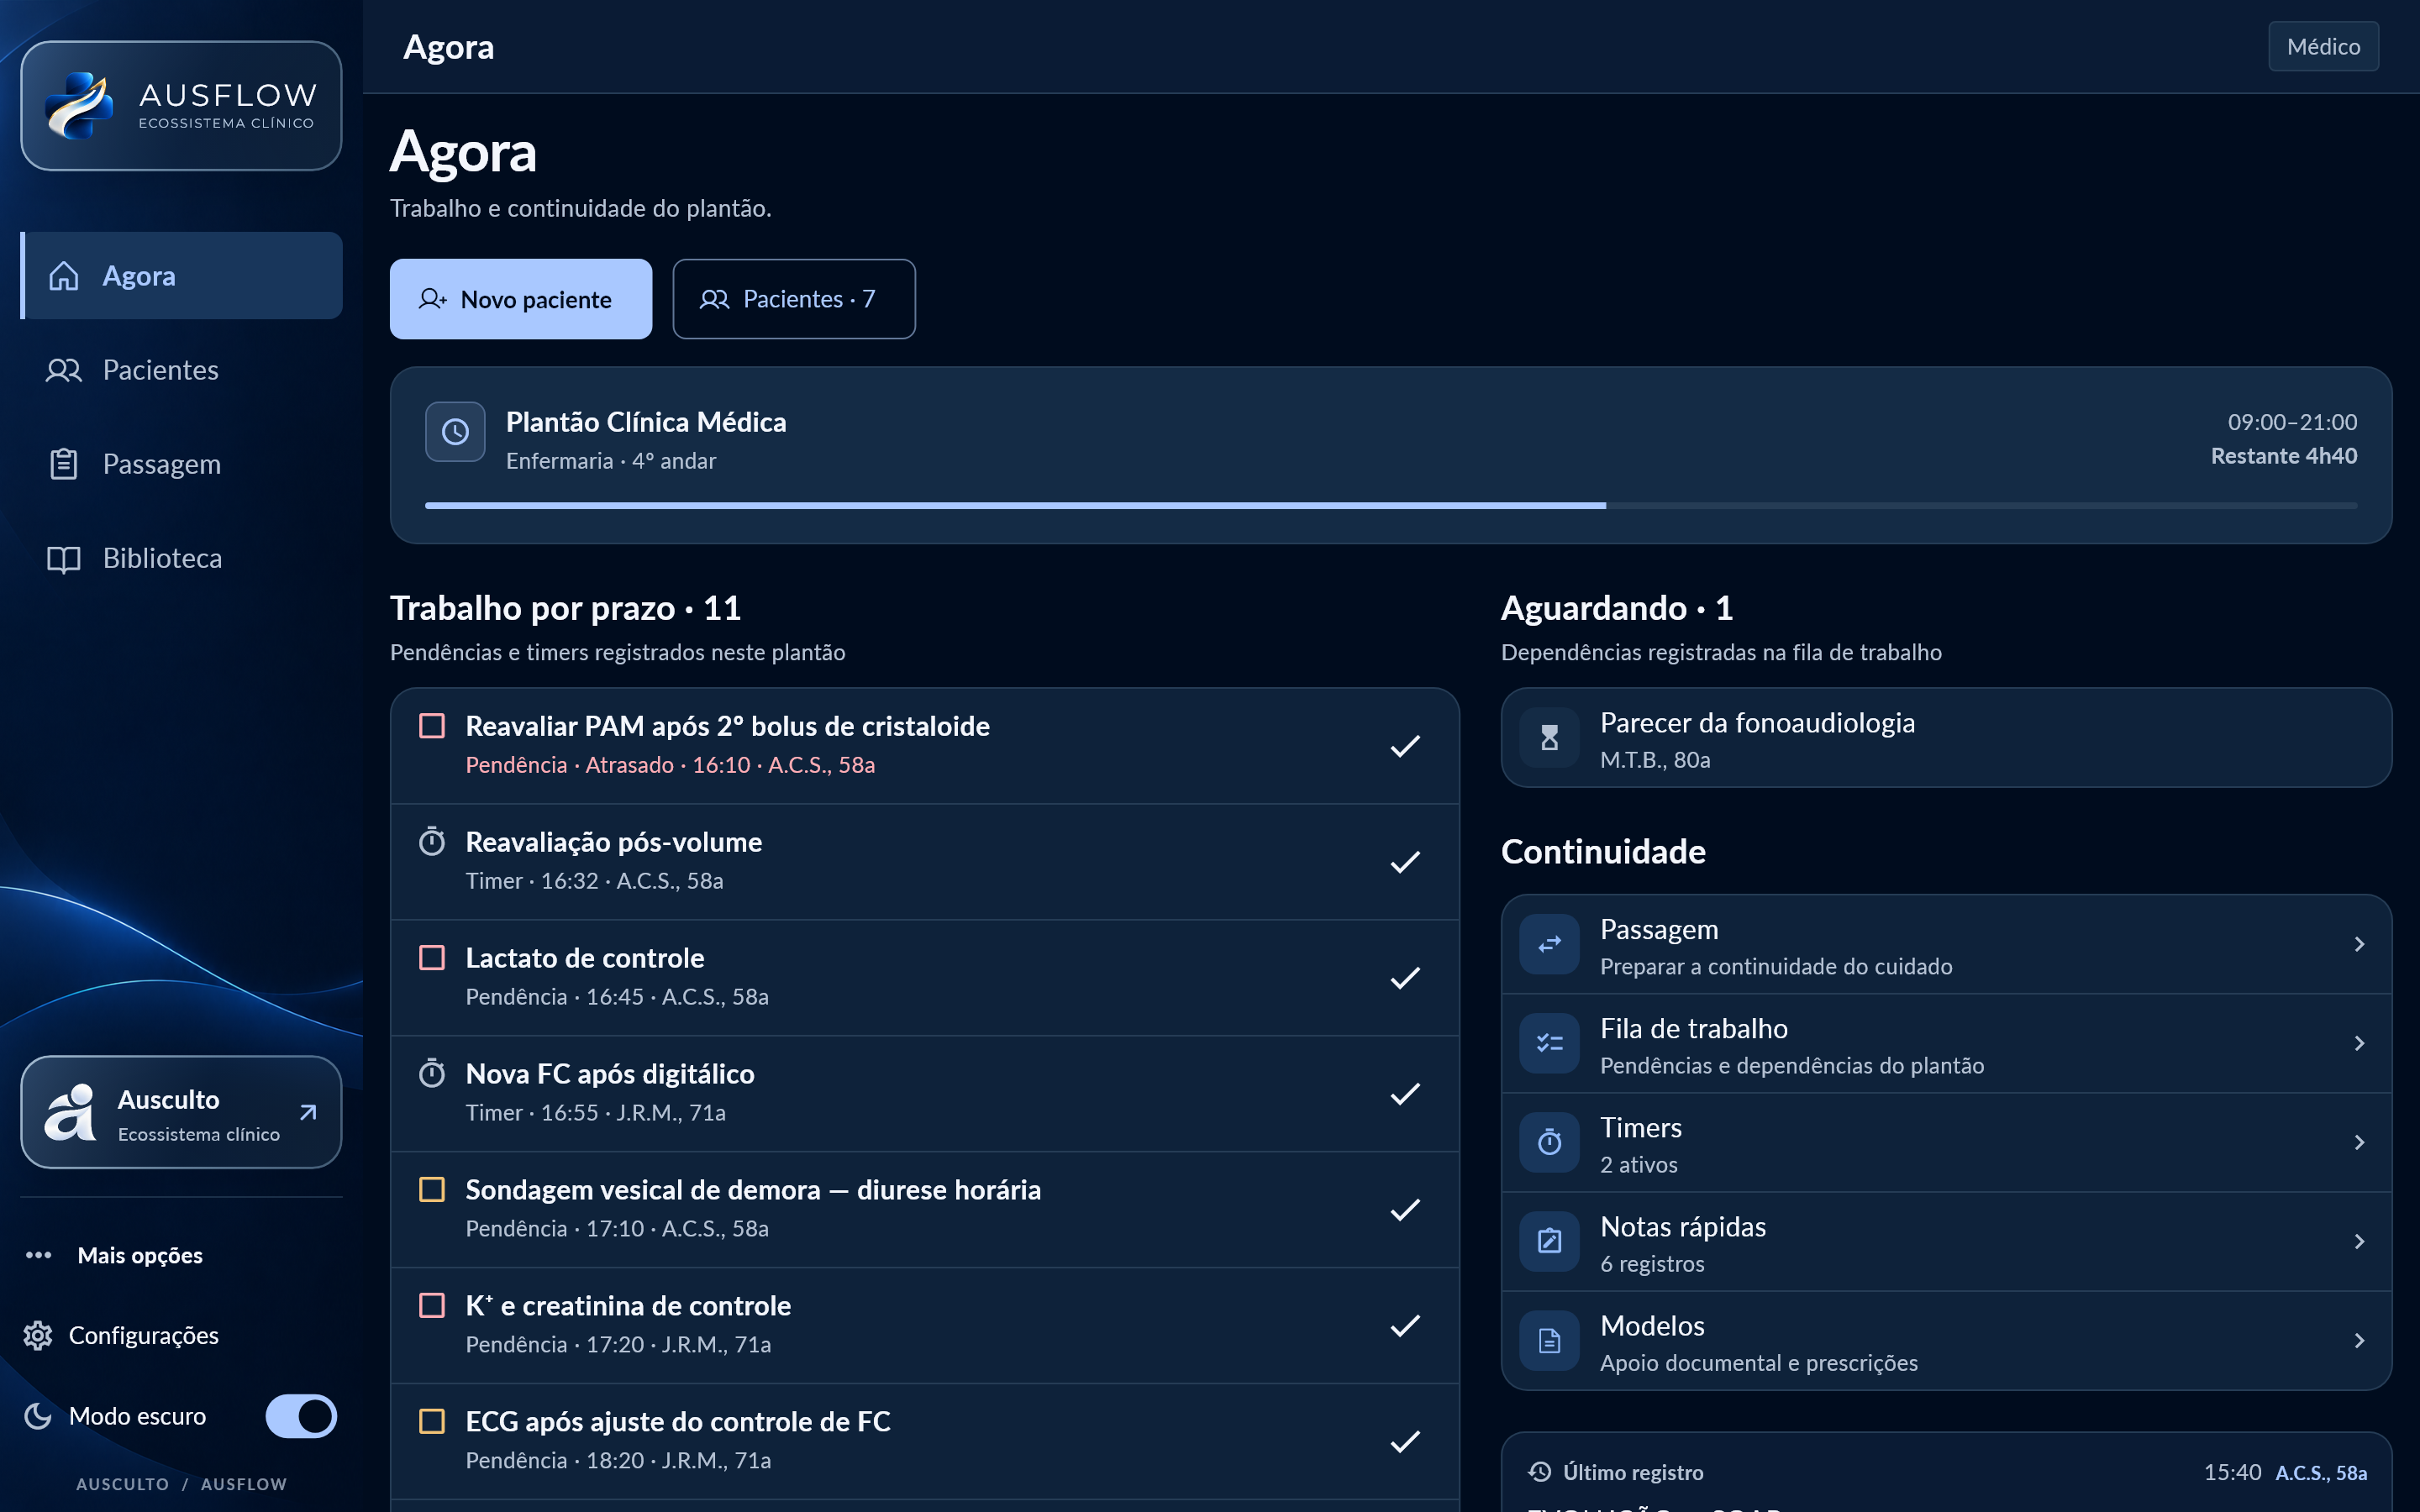Mark Reavaliar PAM task done with checkmark
2420x1512 pixels.
pos(1405,746)
